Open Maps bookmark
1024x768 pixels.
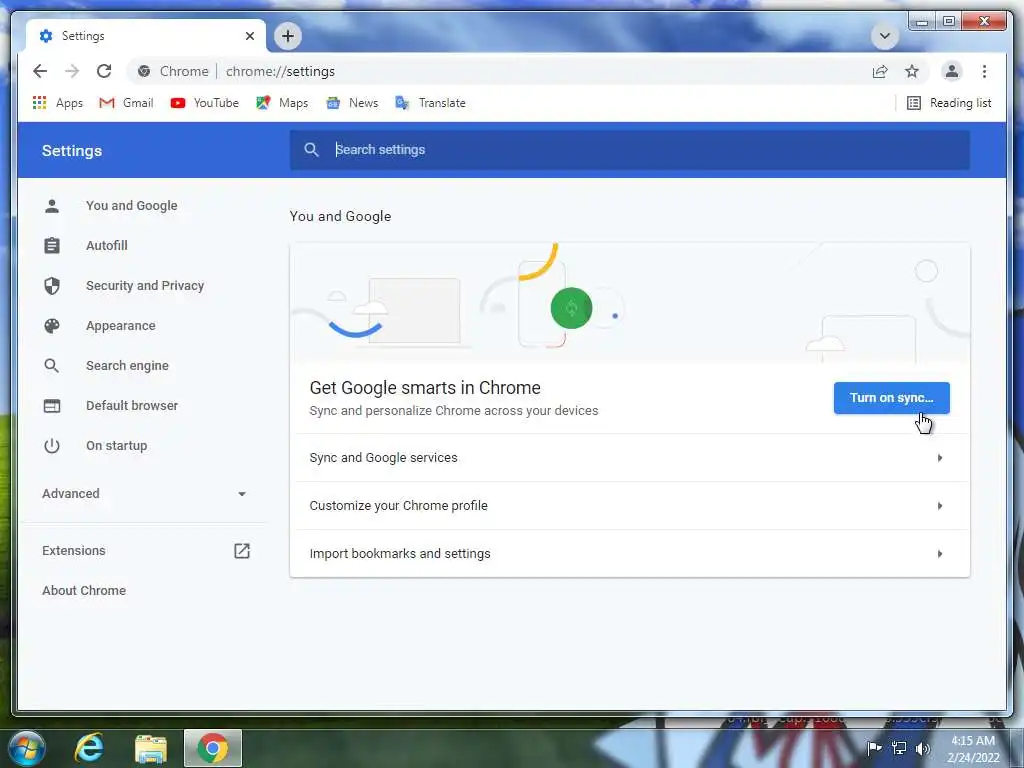(282, 103)
